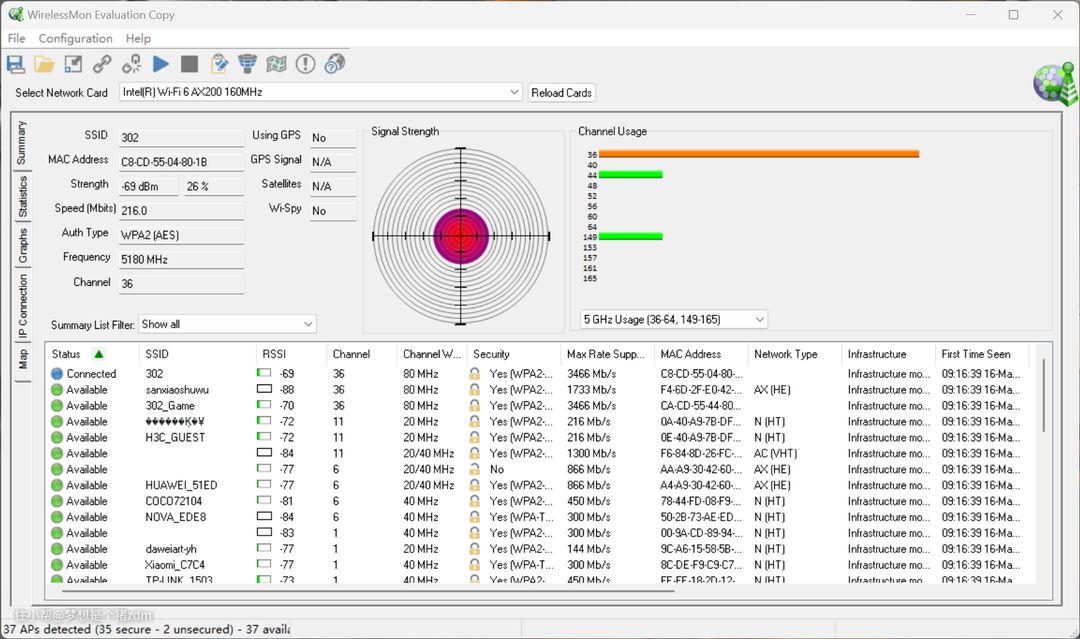
Task: Click the open folder toolbar icon
Action: [x=44, y=64]
